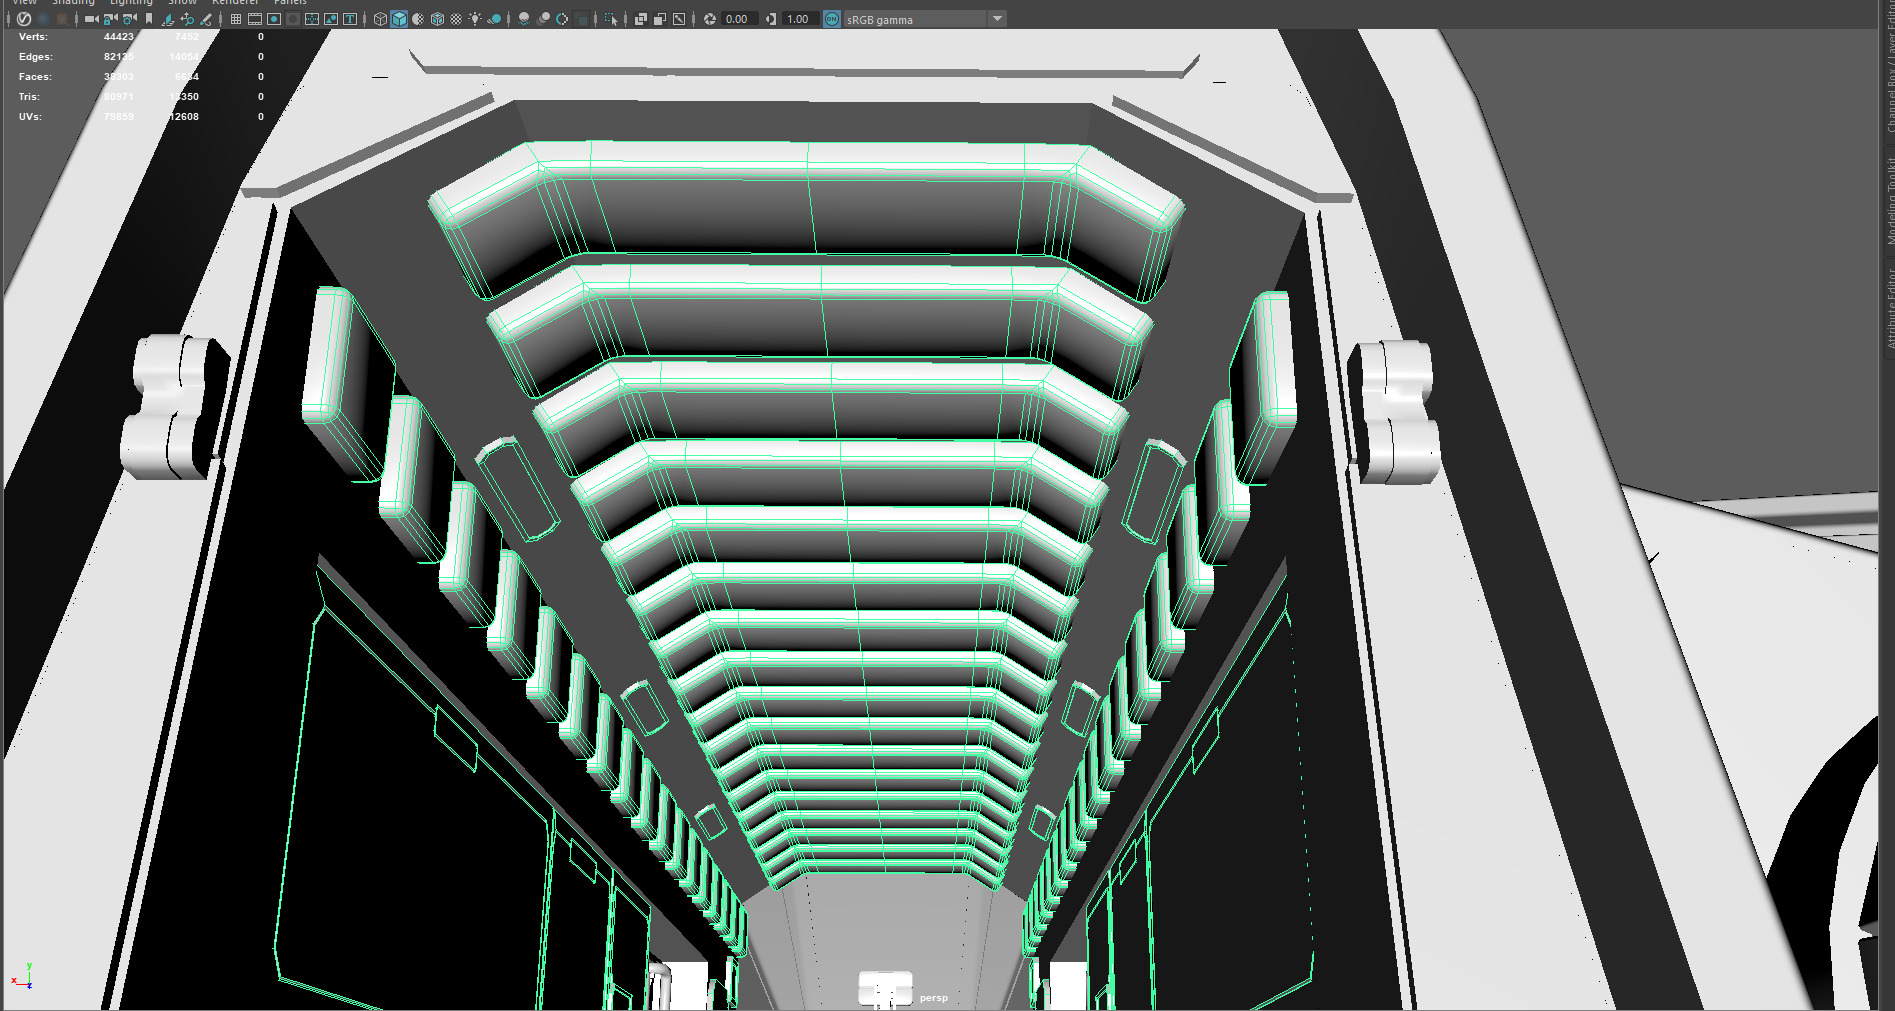
Task: Click the Tris label in heads-up display
Action: click(29, 97)
